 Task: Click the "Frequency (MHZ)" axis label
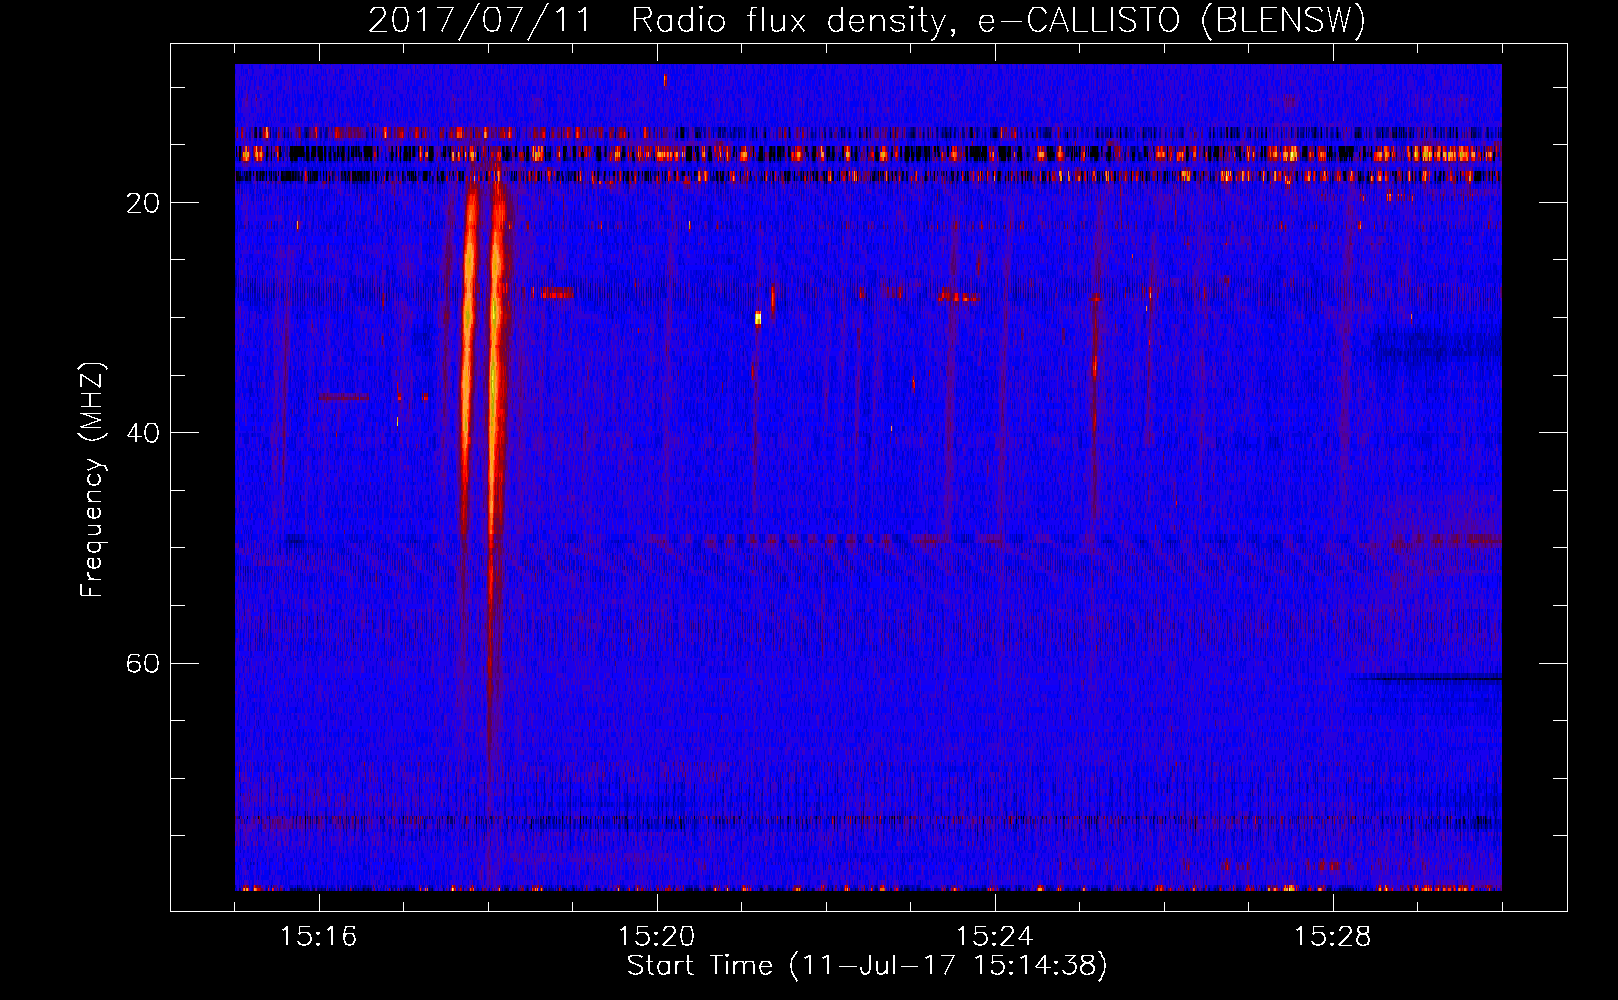92,479
